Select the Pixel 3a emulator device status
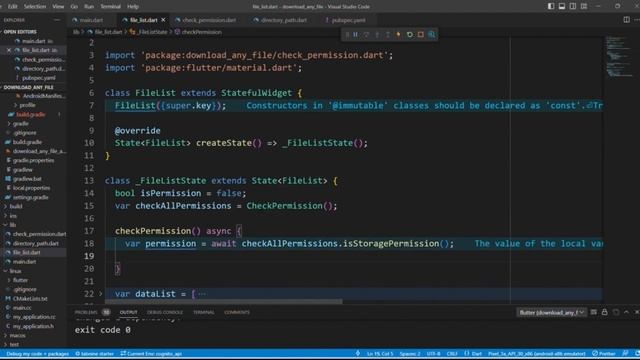The image size is (640, 360). pos(537,353)
